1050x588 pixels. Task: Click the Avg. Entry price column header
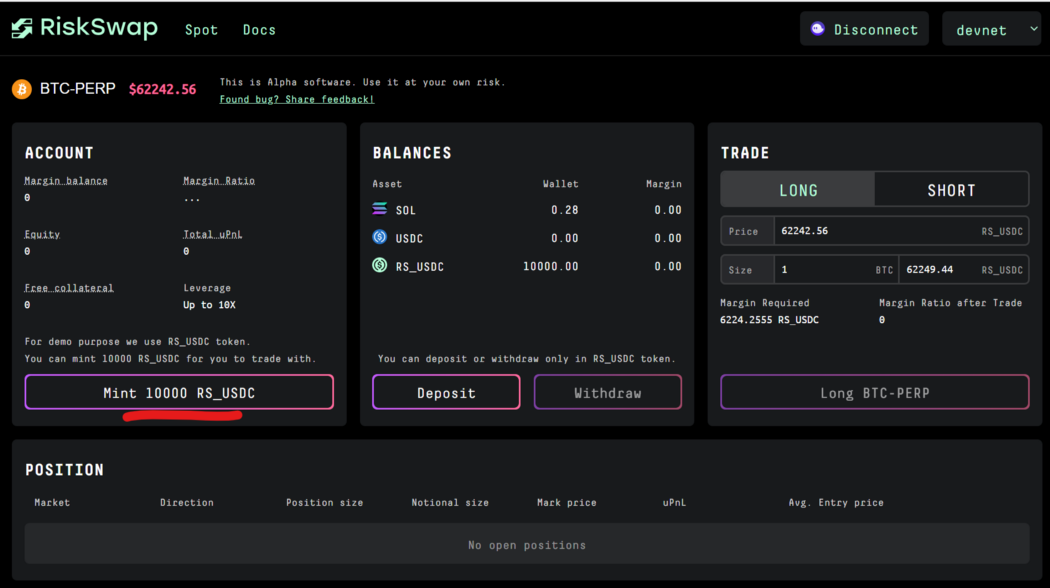click(x=836, y=502)
